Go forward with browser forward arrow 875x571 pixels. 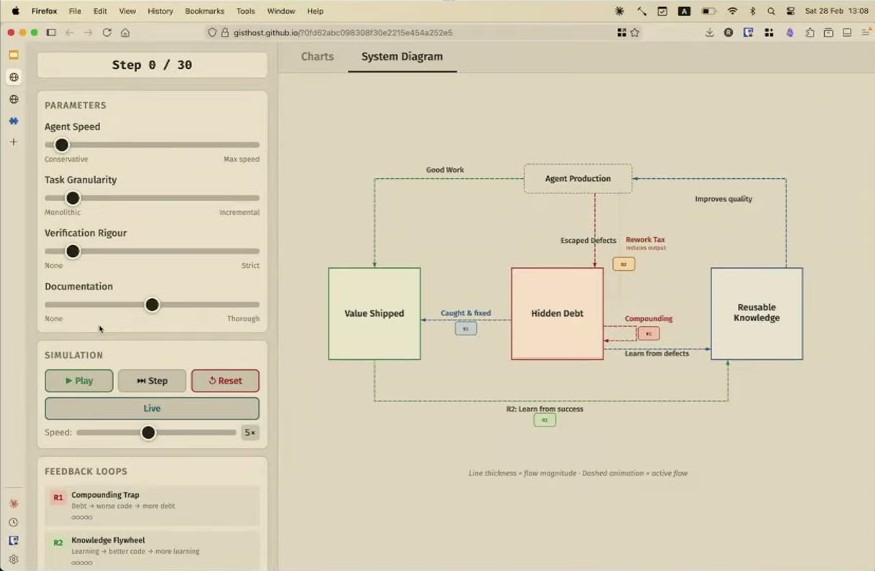pyautogui.click(x=88, y=32)
